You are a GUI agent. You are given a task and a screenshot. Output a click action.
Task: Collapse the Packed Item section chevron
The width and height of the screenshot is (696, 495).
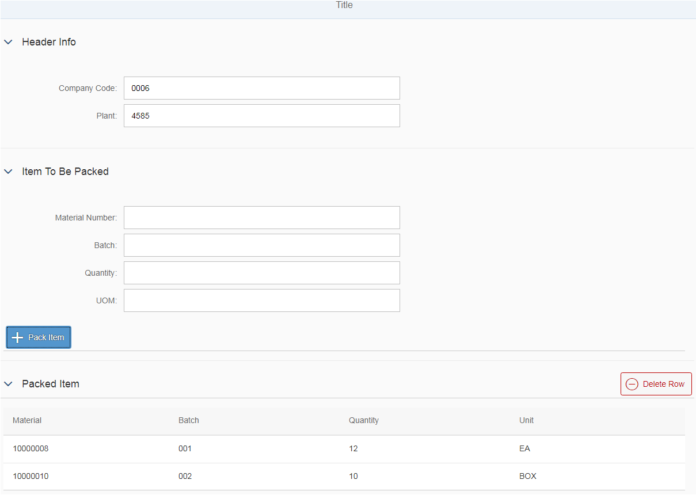point(8,384)
